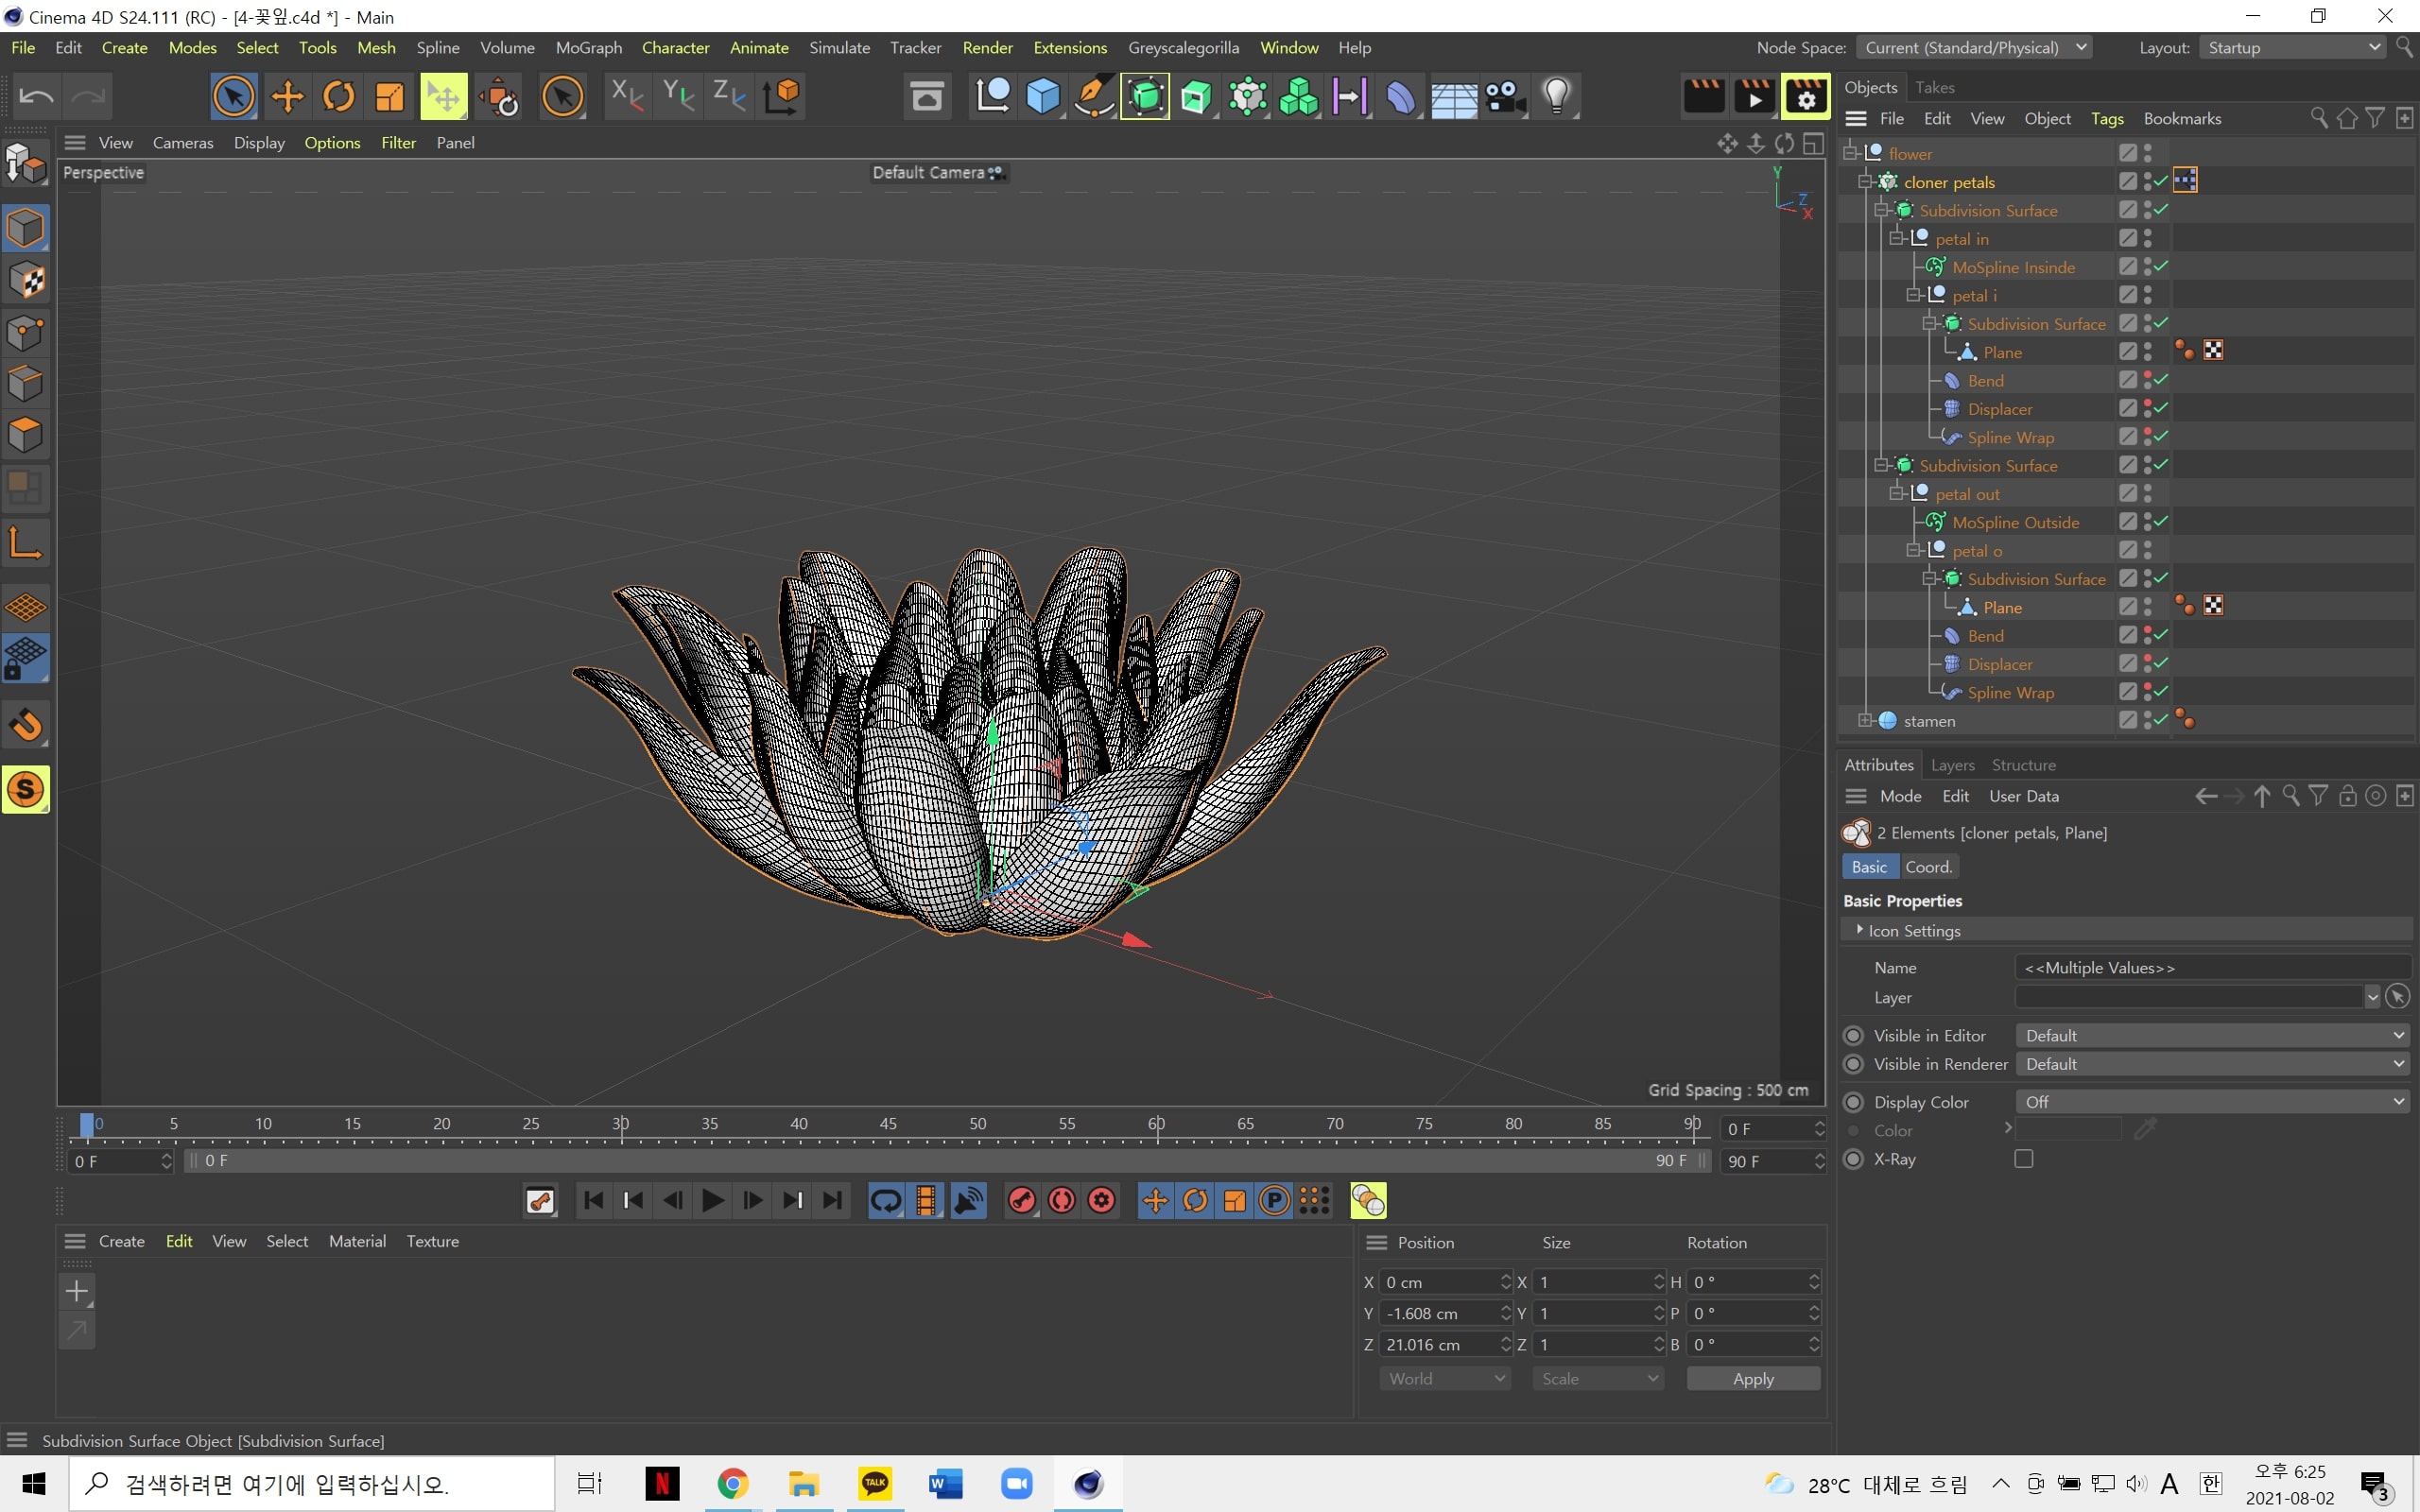
Task: Switch to Polygons mode in sidebar
Action: click(x=26, y=436)
